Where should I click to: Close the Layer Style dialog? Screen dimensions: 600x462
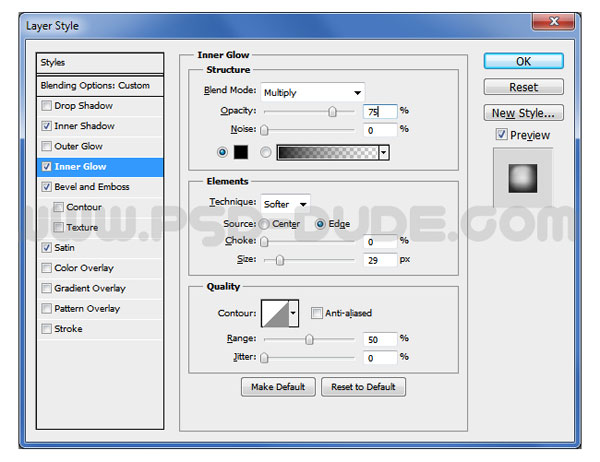click(x=553, y=21)
